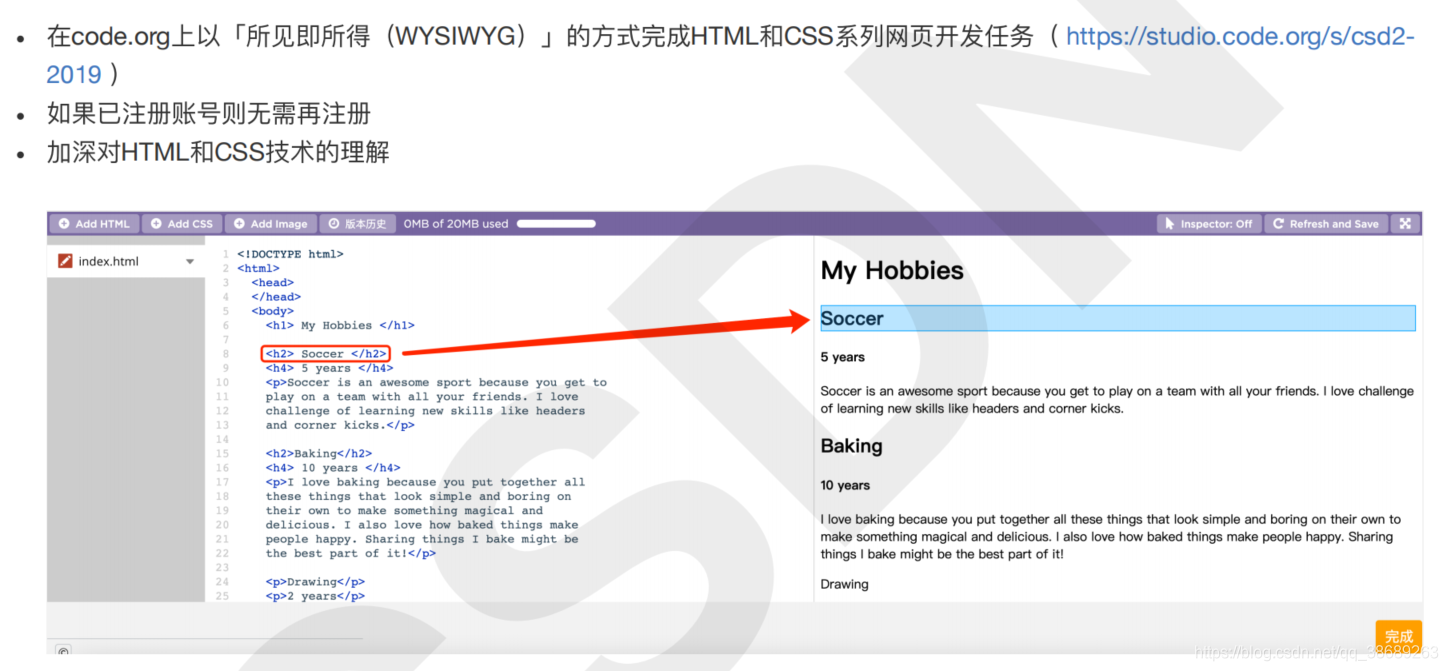Click the refresh icon on Refresh and Save
Viewport: 1448px width, 671px height.
(1278, 224)
